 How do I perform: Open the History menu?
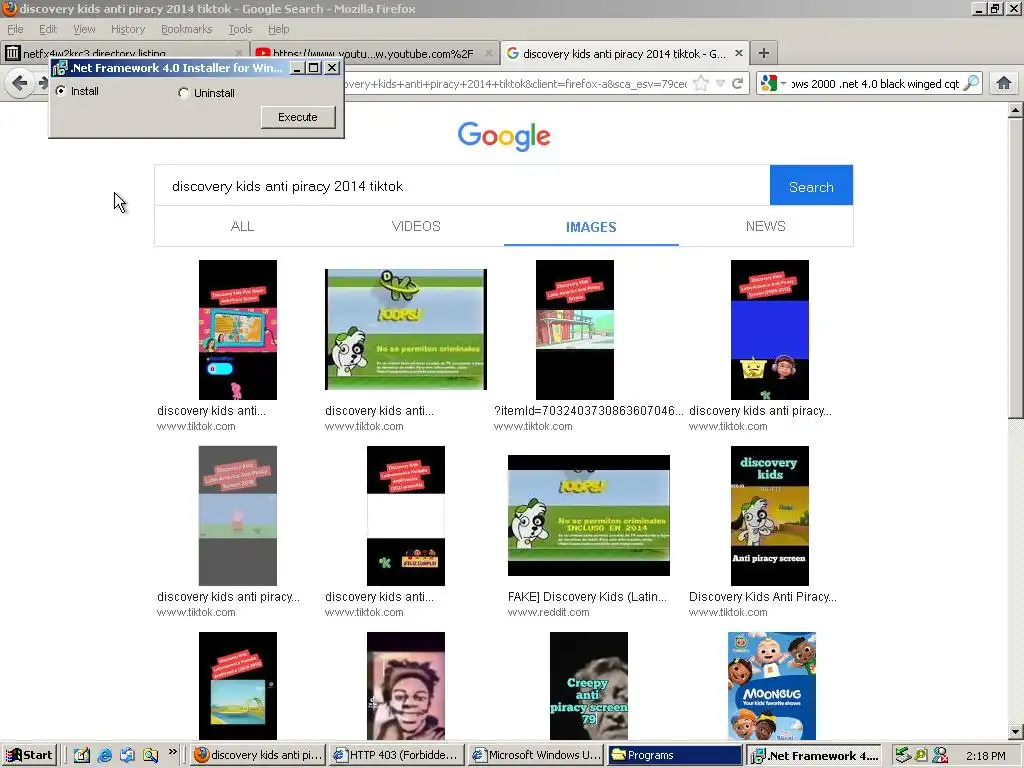pos(128,29)
